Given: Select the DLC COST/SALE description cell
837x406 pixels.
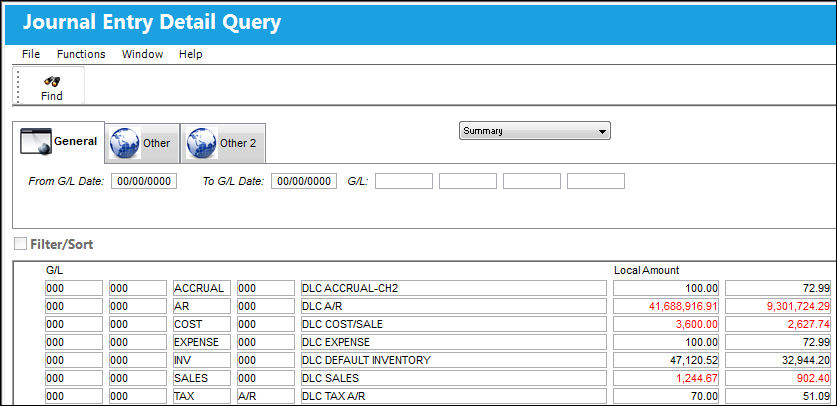Looking at the screenshot, I should tap(454, 324).
